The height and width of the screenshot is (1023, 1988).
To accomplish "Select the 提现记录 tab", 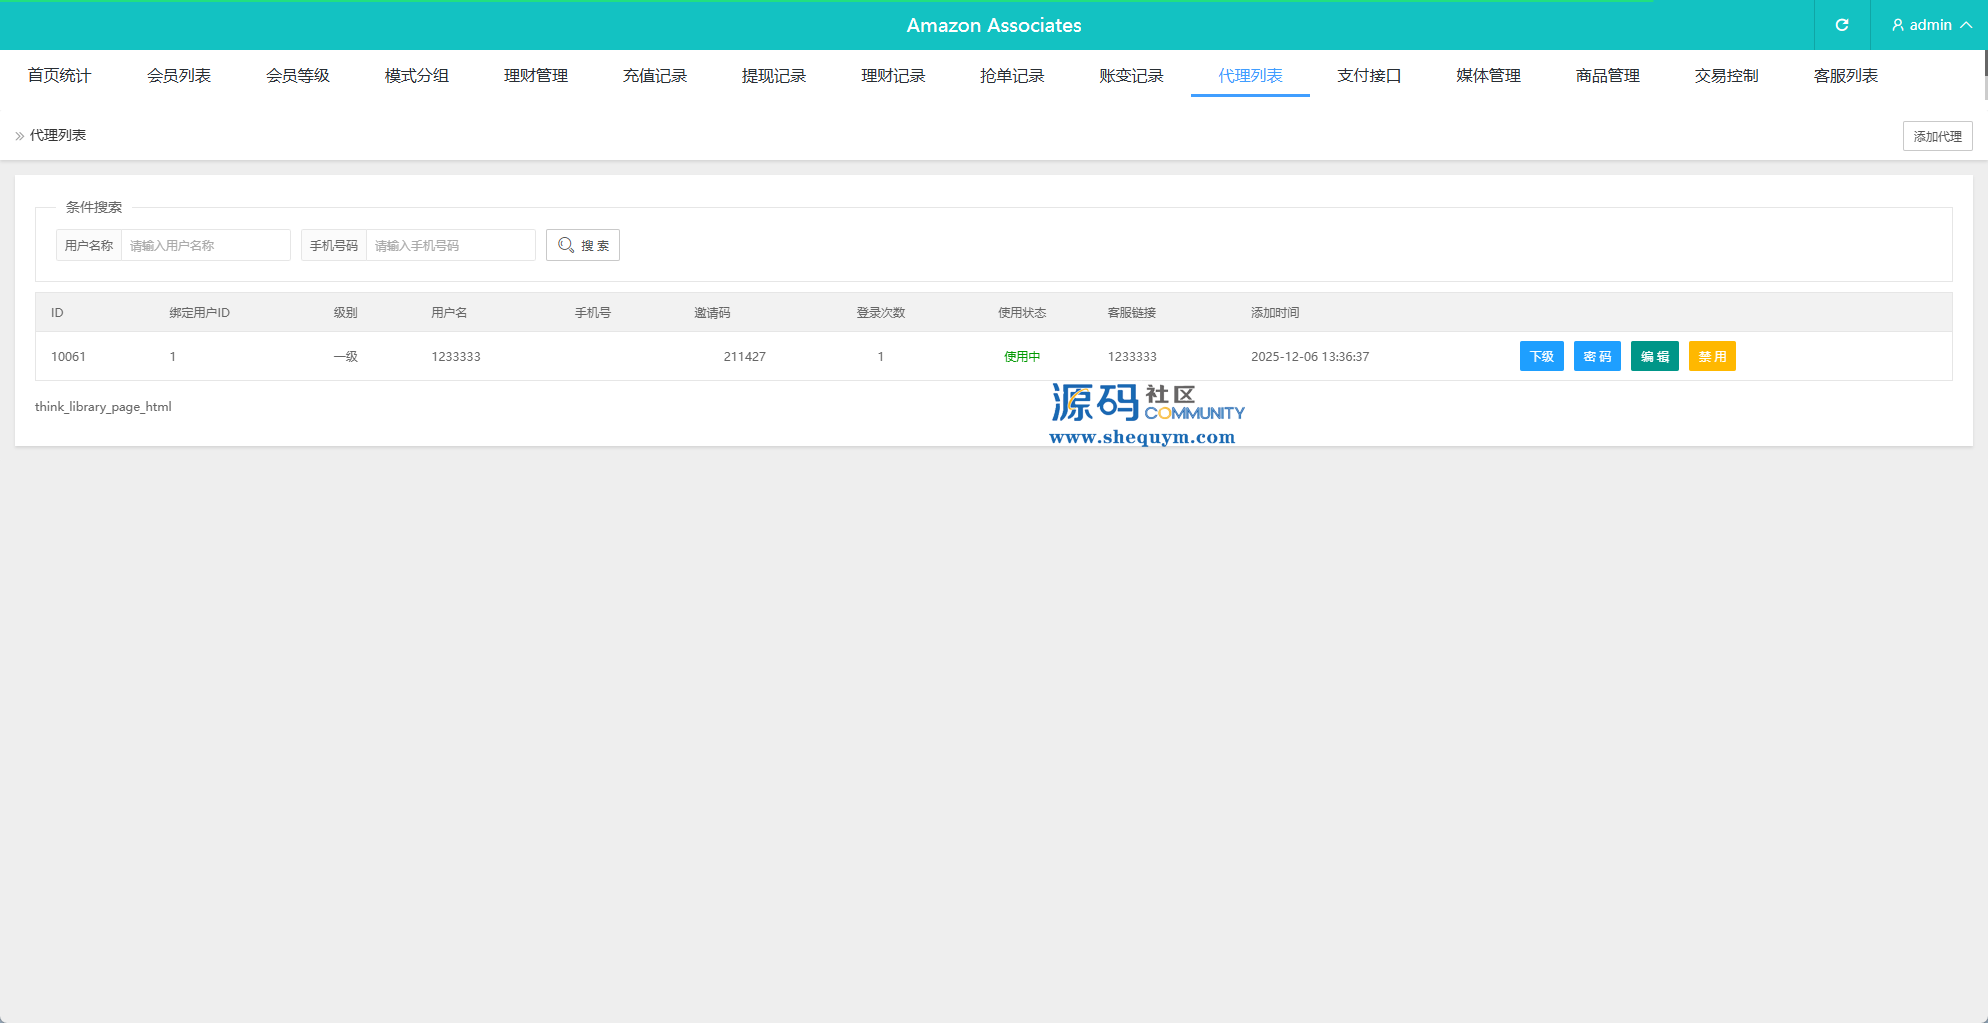I will click(x=774, y=76).
